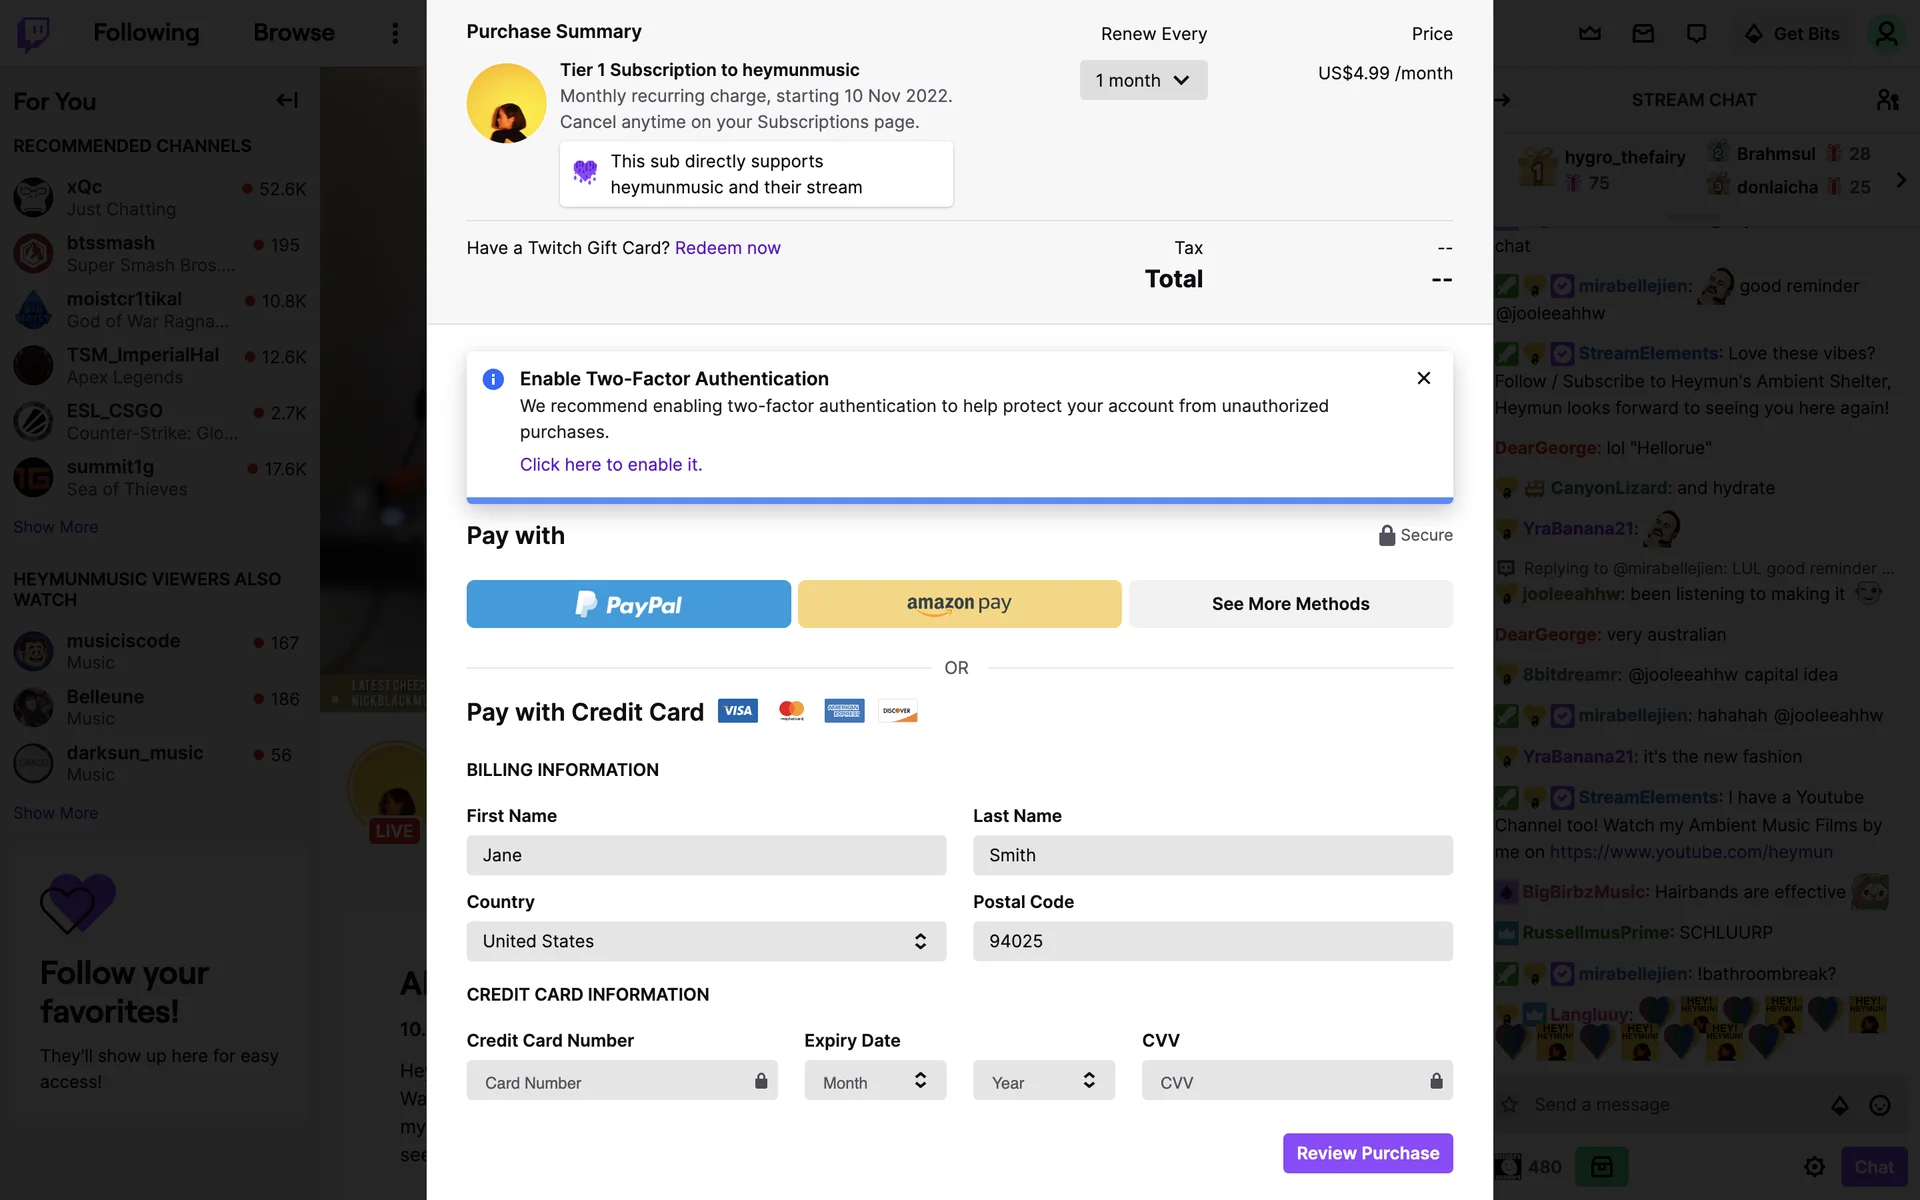Image resolution: width=1920 pixels, height=1200 pixels.
Task: Open the user profile avatar menu
Action: (x=1886, y=33)
